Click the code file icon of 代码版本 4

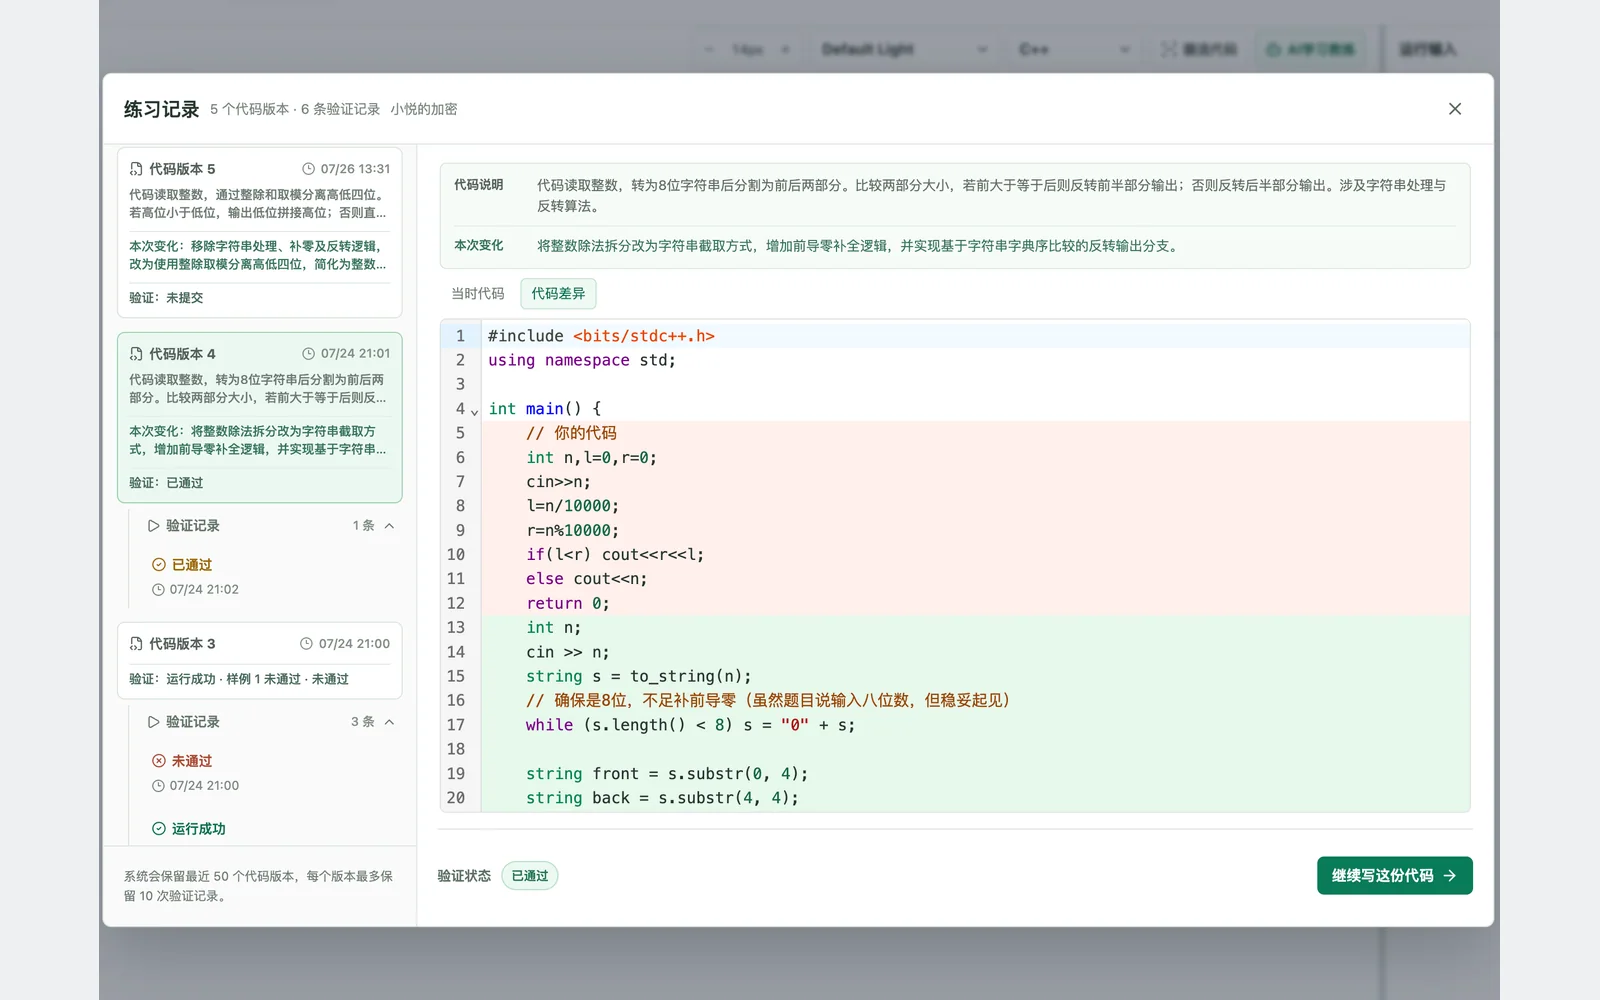coord(136,354)
